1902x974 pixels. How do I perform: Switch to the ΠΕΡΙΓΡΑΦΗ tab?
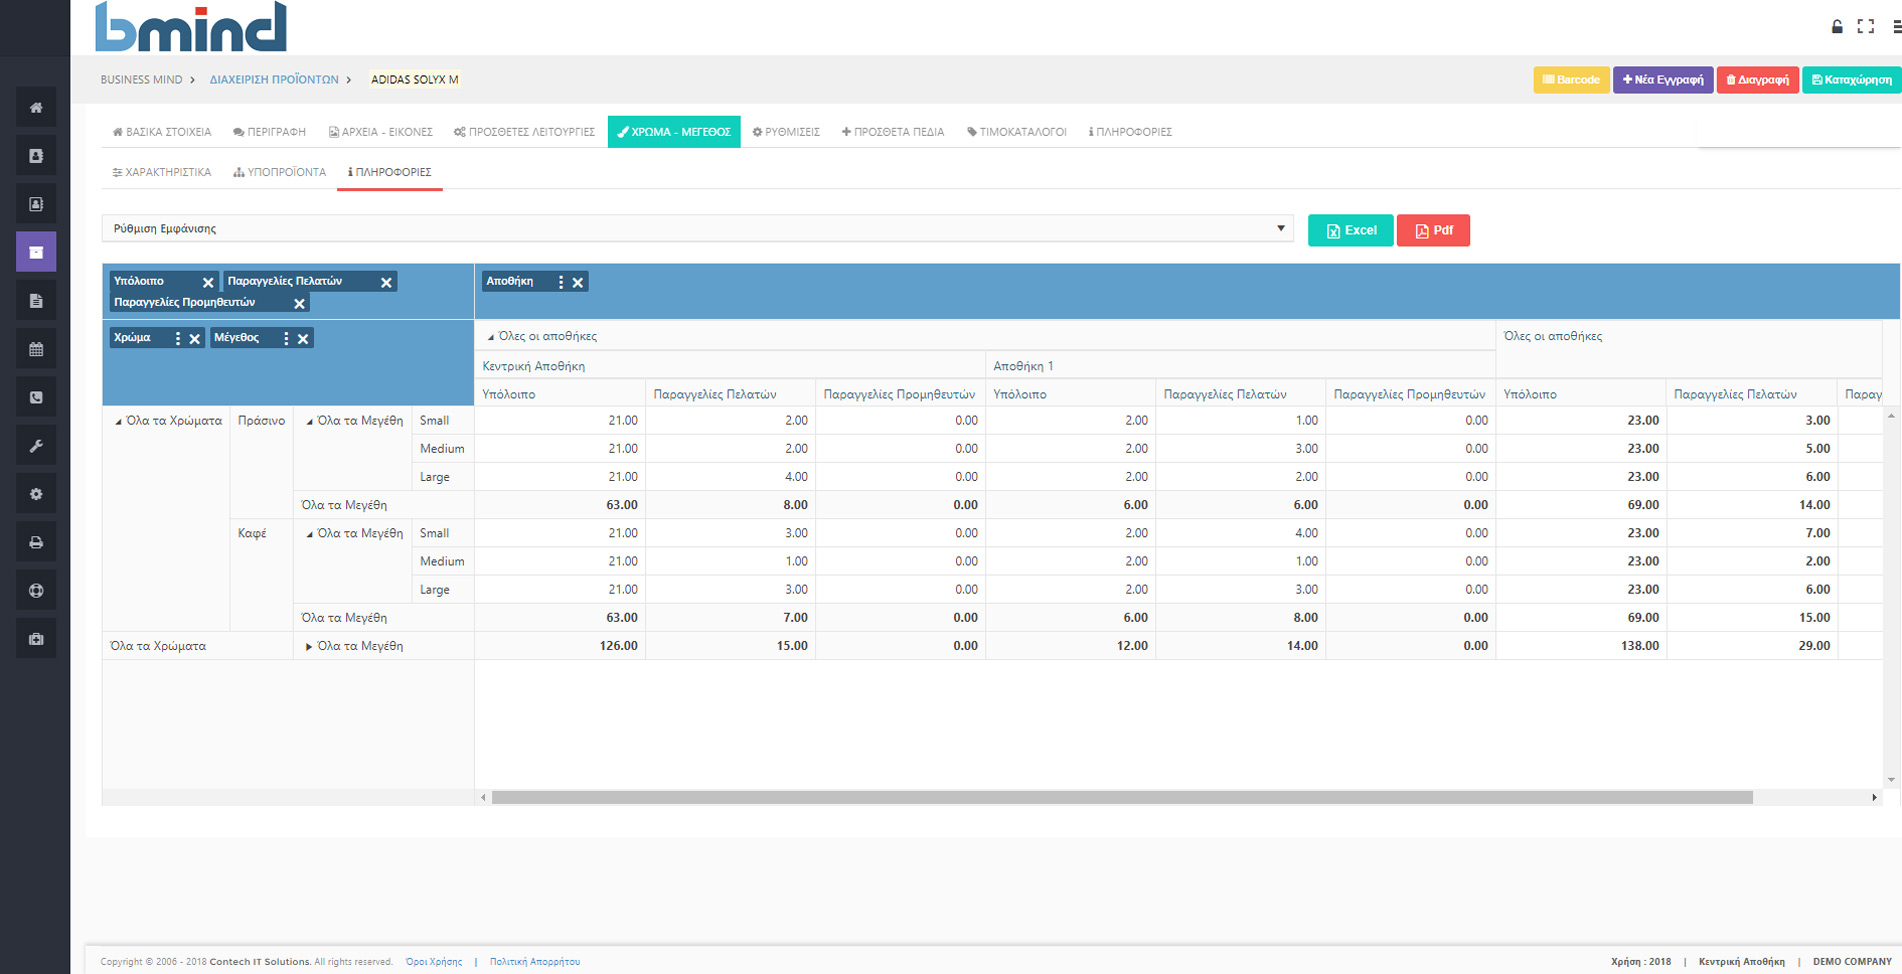269,132
